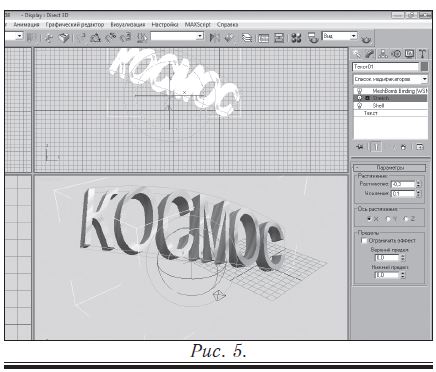The image size is (436, 372).
Task: Select the Z stretch axis radio button
Action: coord(406,219)
